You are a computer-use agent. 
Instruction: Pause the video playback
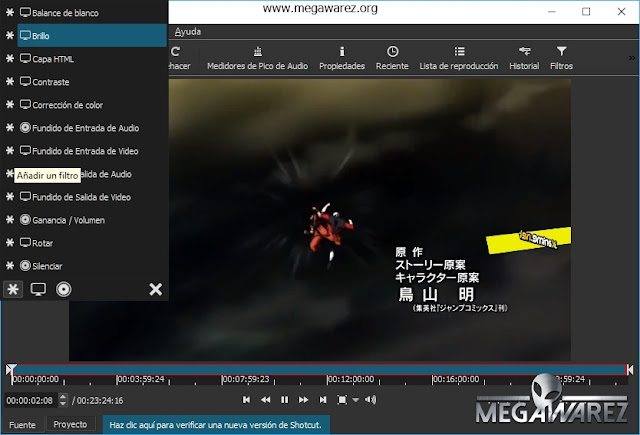pyautogui.click(x=284, y=400)
